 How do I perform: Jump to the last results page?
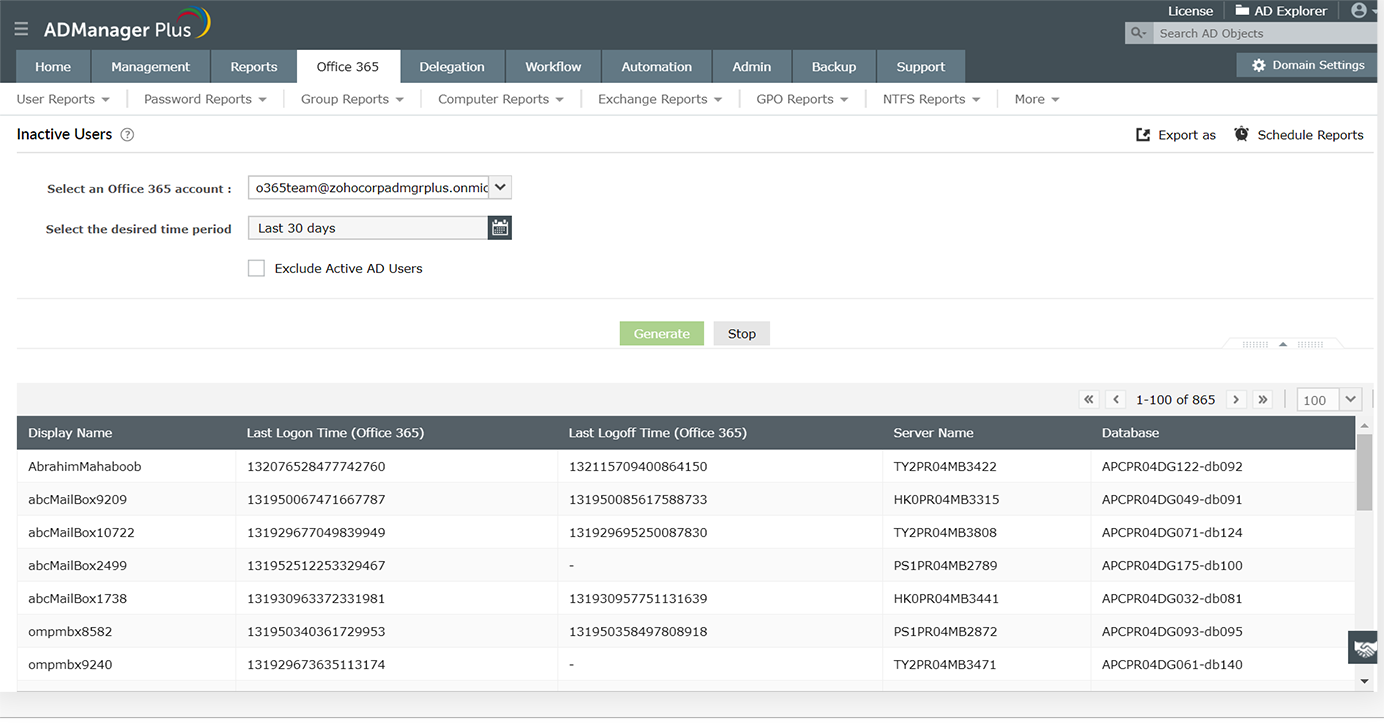pyautogui.click(x=1263, y=399)
